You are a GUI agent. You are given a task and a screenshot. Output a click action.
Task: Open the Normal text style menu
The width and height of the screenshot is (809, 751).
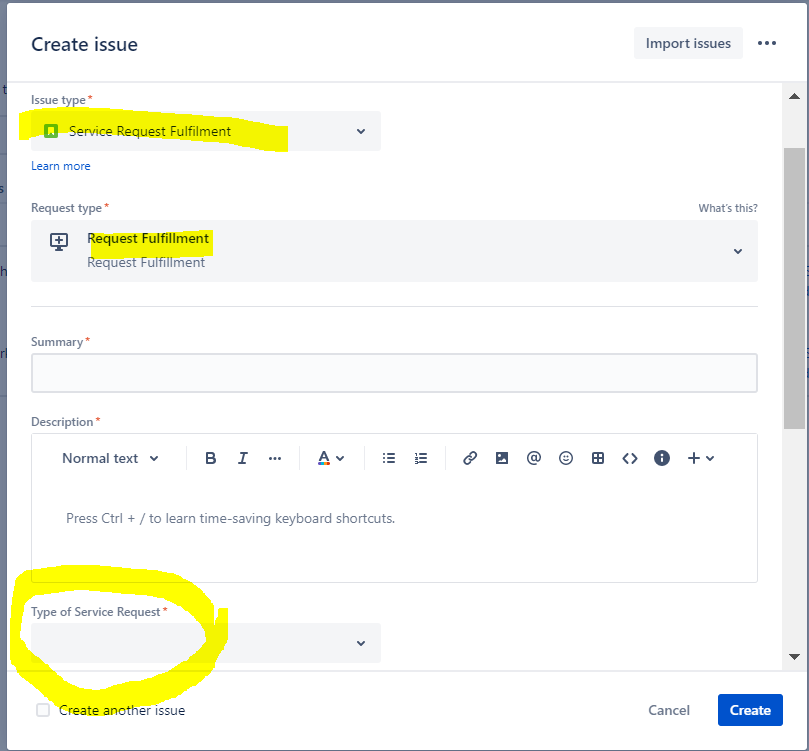[x=110, y=458]
